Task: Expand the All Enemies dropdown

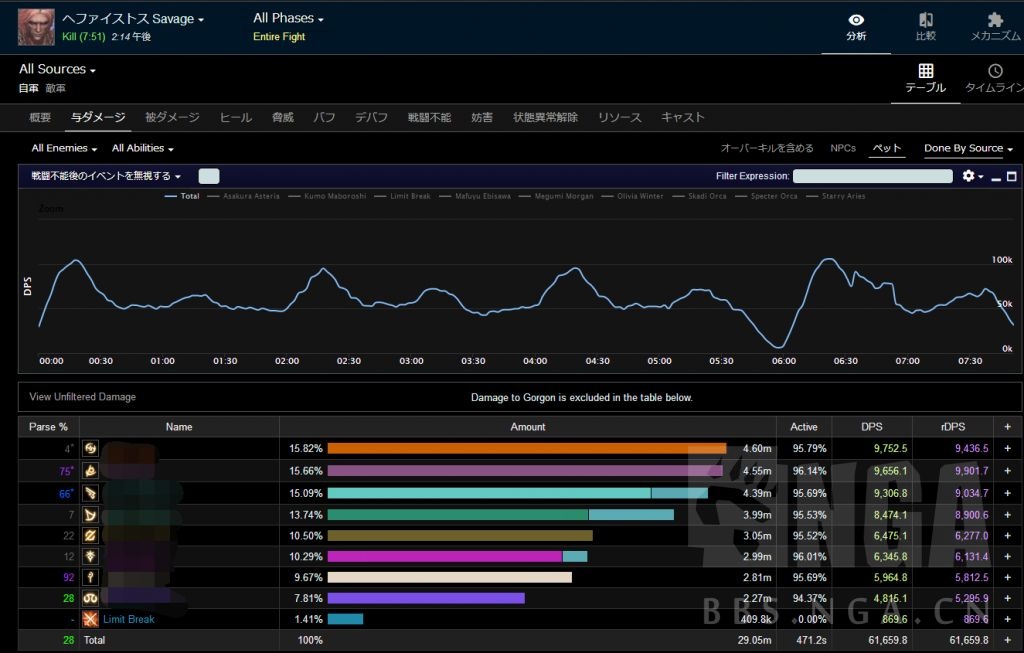Action: click(64, 148)
